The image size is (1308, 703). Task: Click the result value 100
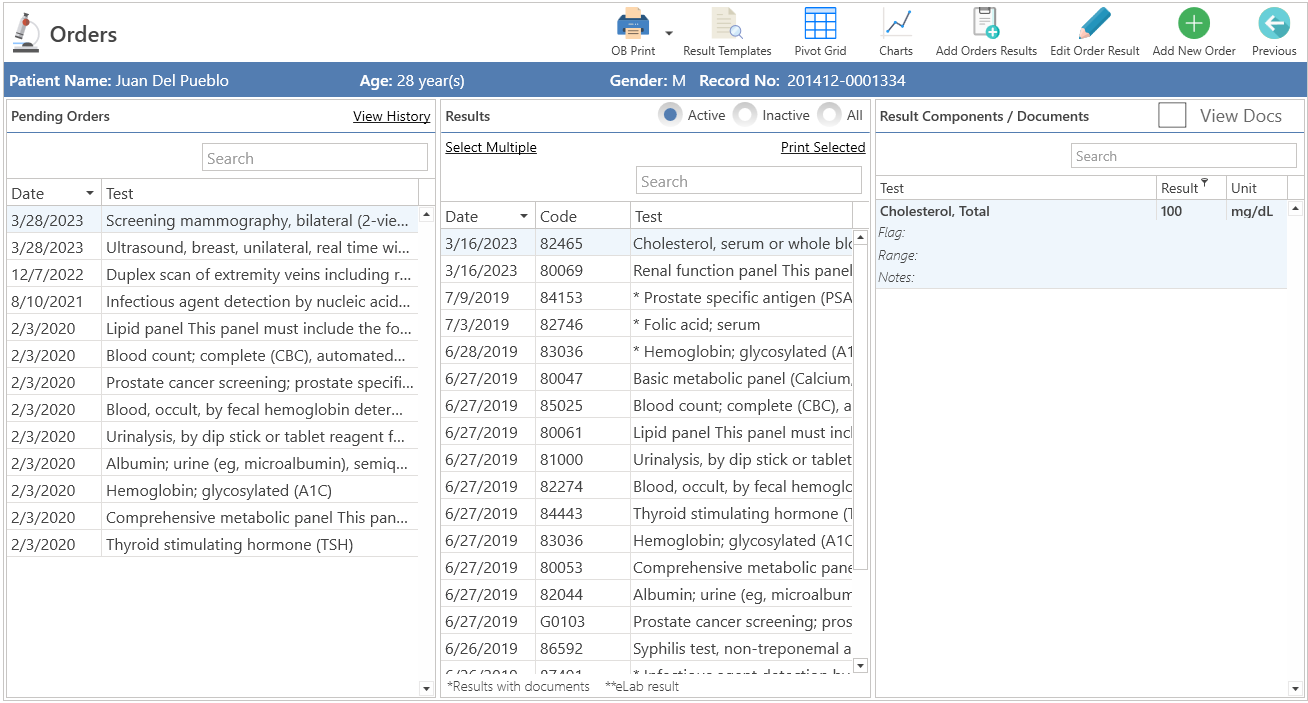click(1171, 211)
